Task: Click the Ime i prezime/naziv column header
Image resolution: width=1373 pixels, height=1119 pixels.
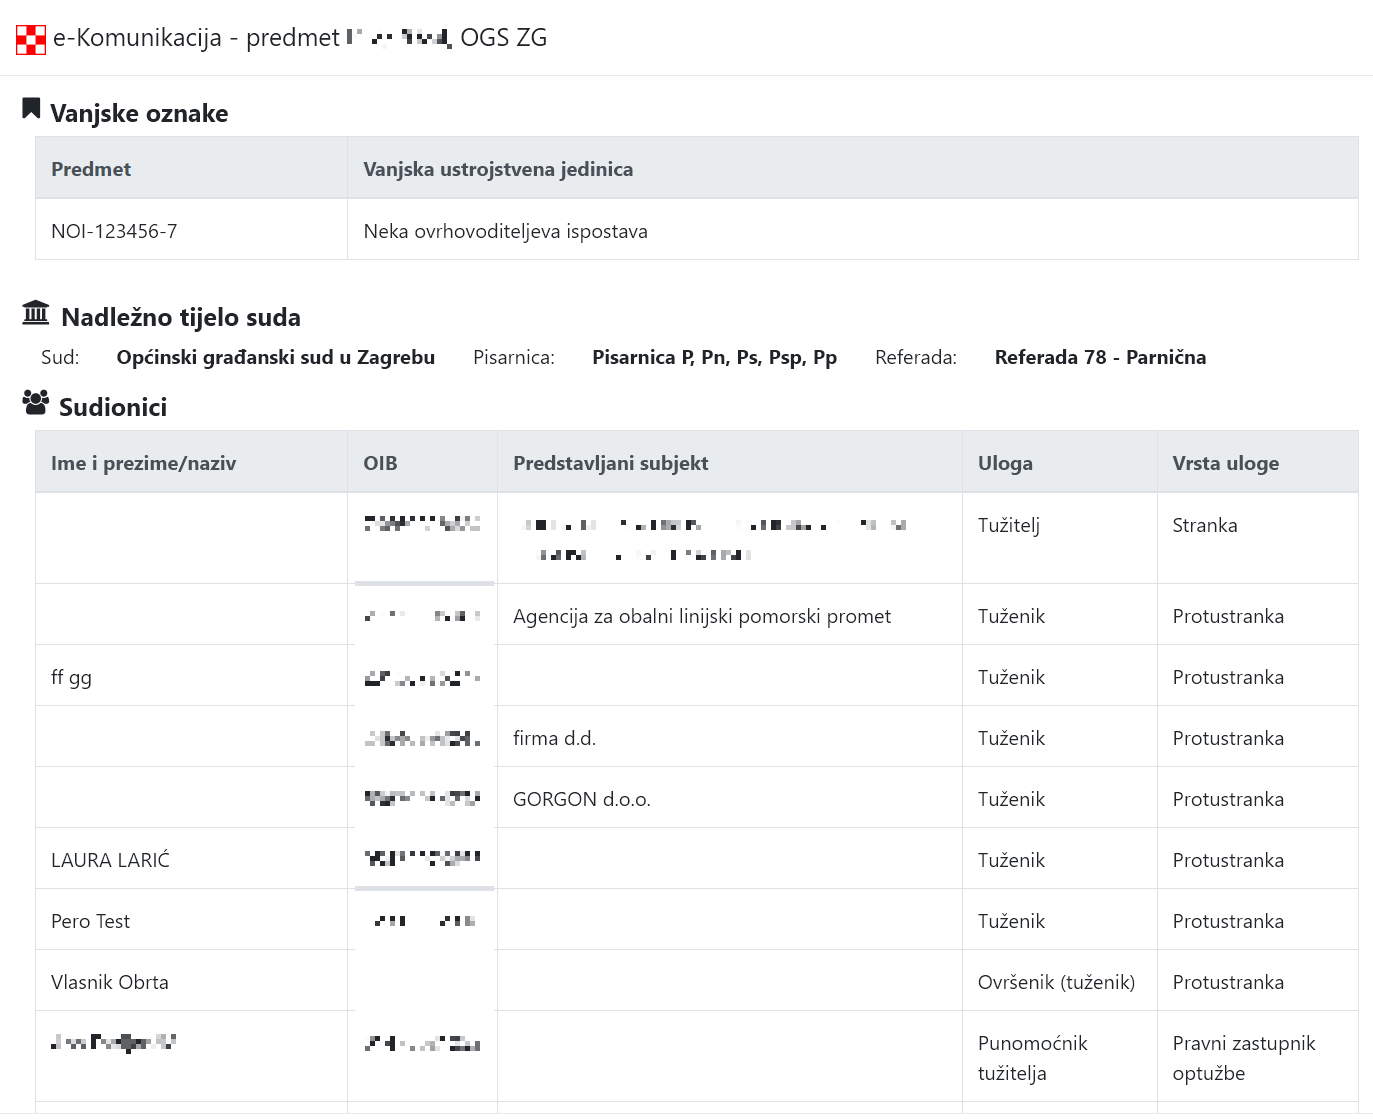Action: click(143, 463)
